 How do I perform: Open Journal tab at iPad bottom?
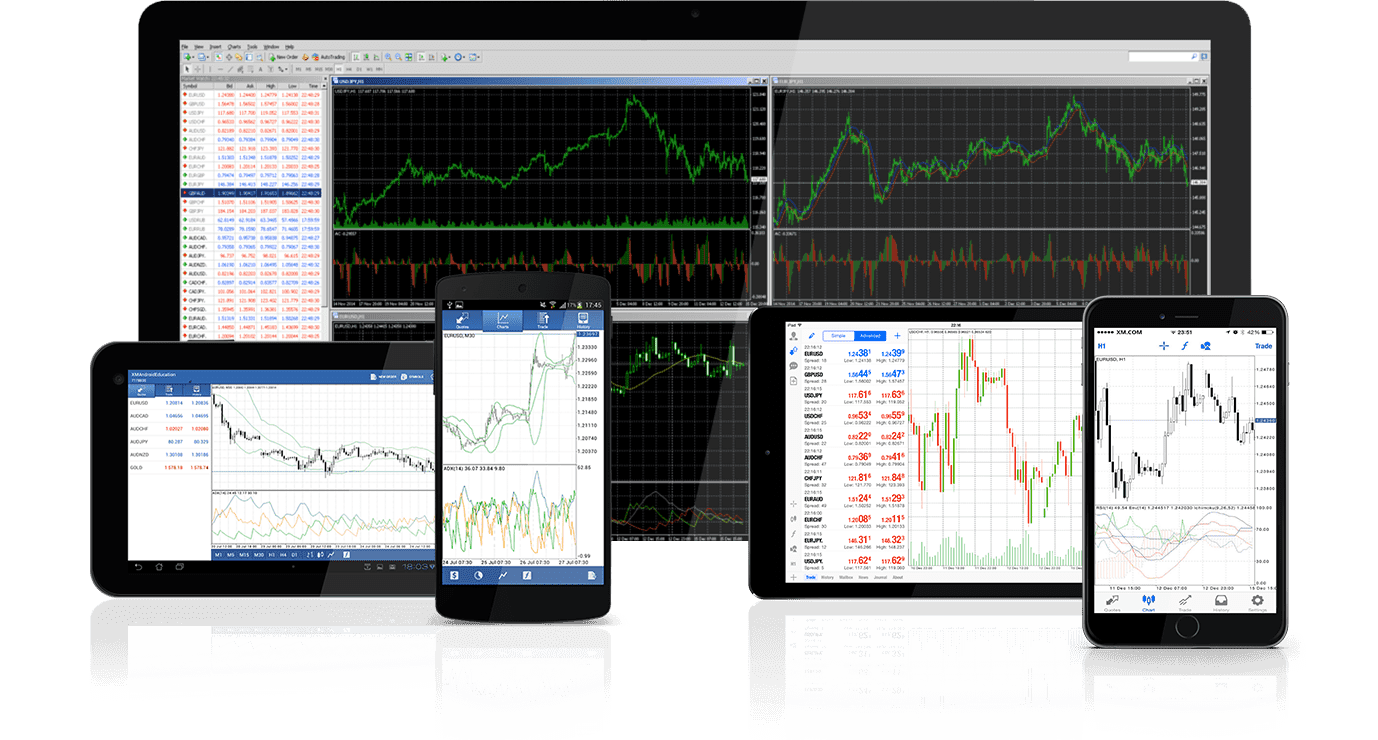coord(880,577)
